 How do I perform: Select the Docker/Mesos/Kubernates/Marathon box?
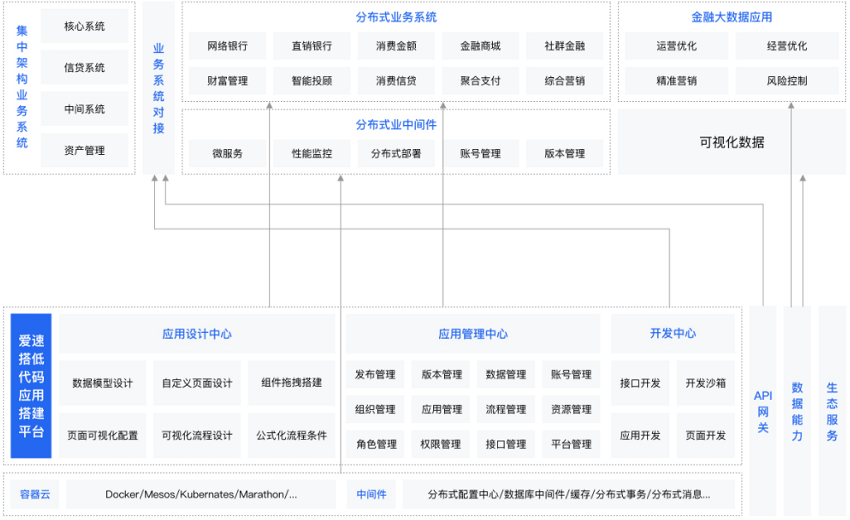[201, 494]
